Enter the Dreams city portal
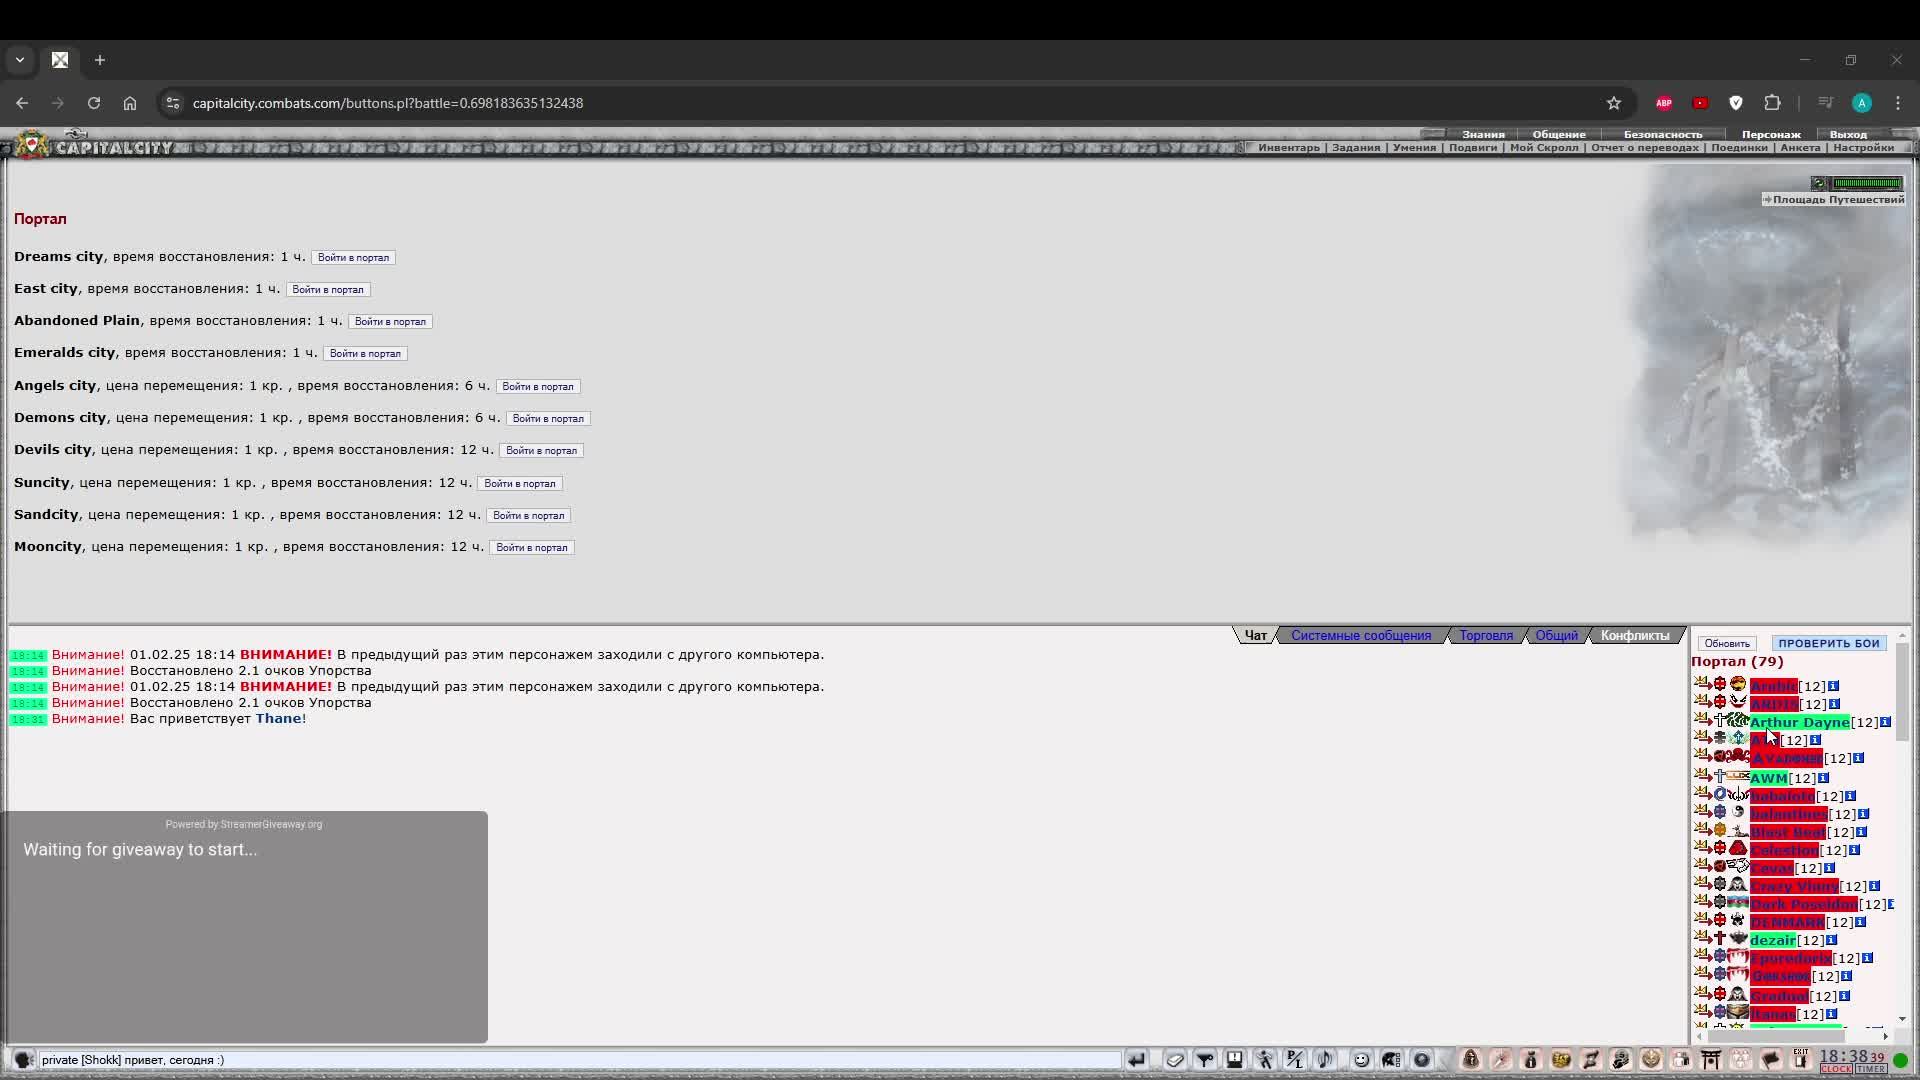The height and width of the screenshot is (1080, 1920). coord(353,258)
